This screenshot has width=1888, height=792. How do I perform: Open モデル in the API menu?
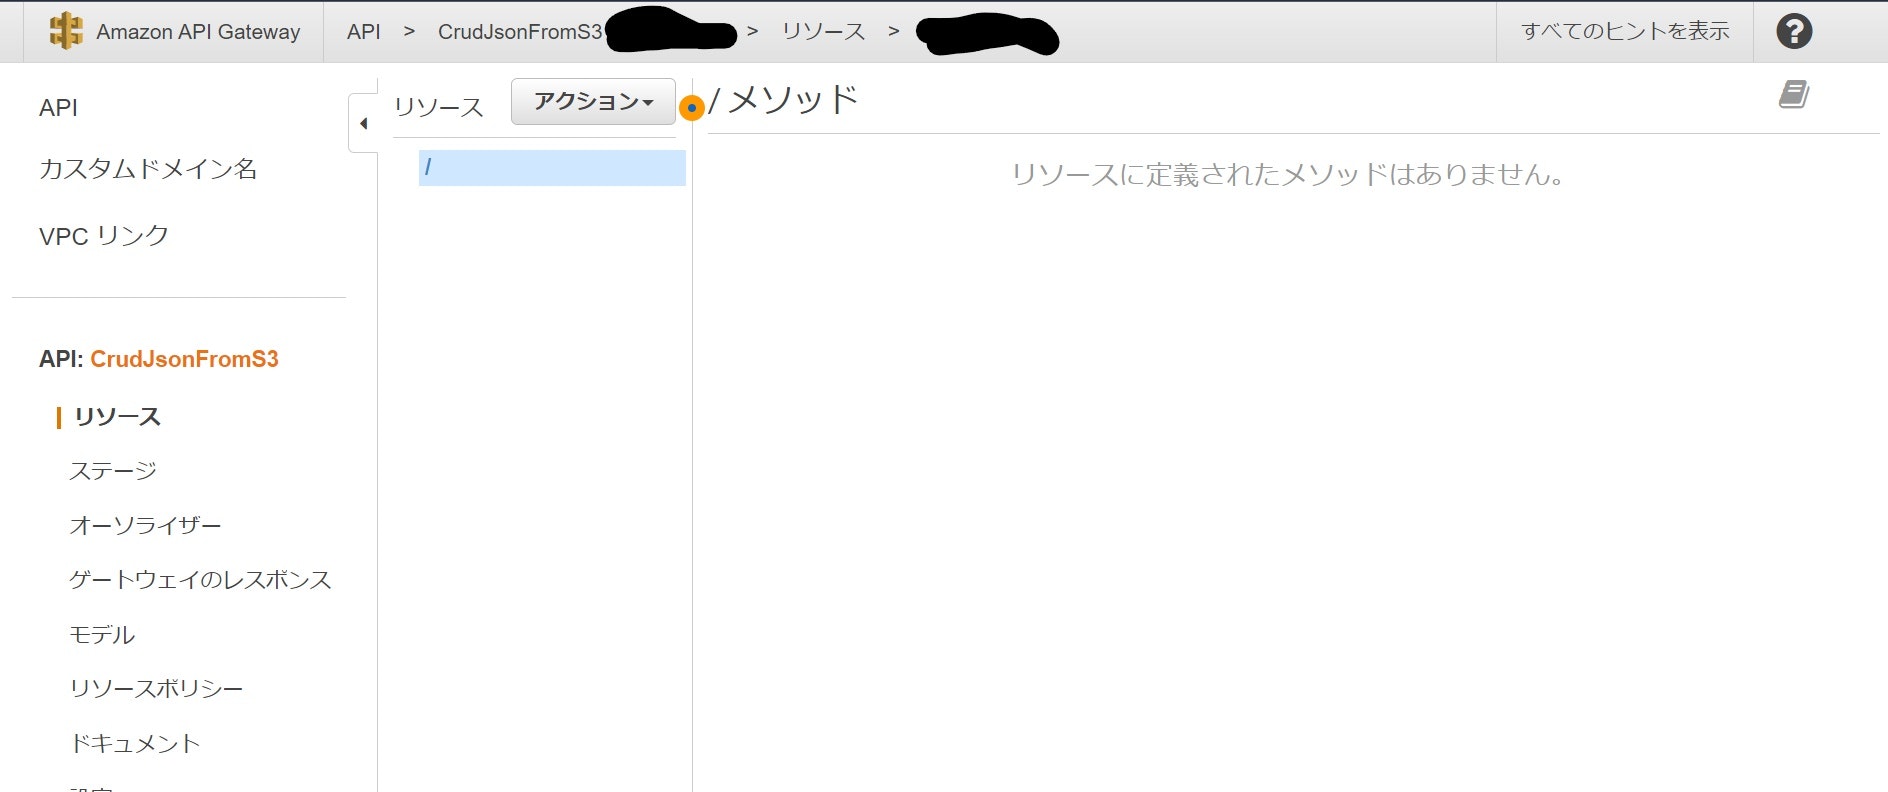point(102,635)
